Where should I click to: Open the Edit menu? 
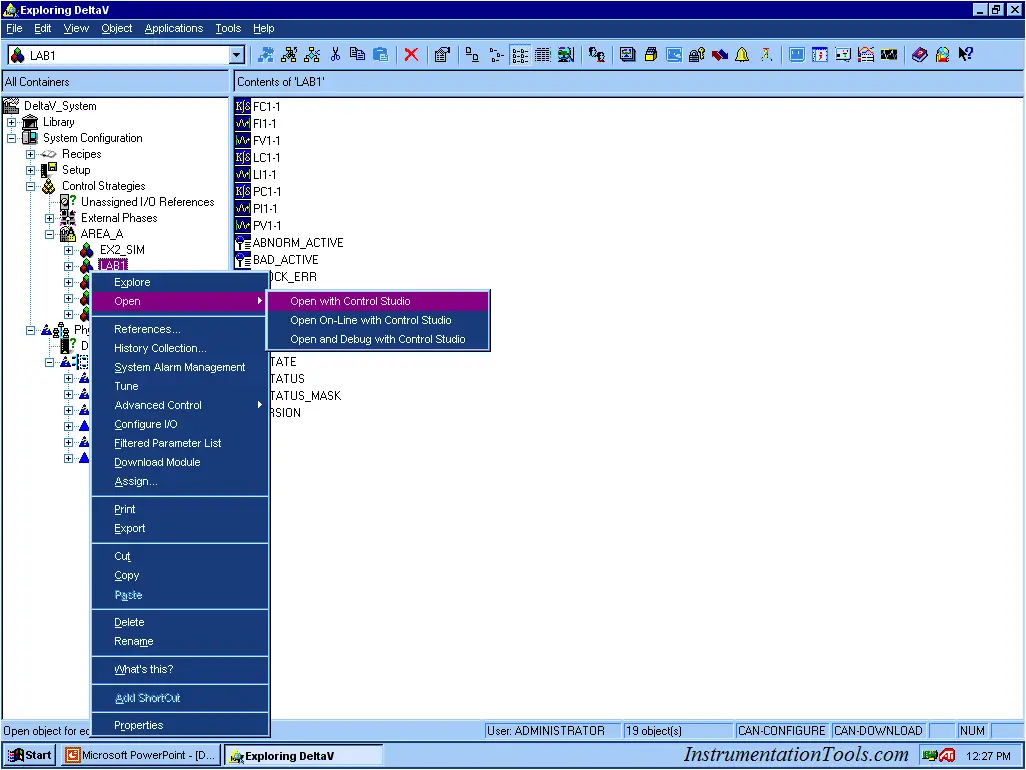[x=43, y=28]
